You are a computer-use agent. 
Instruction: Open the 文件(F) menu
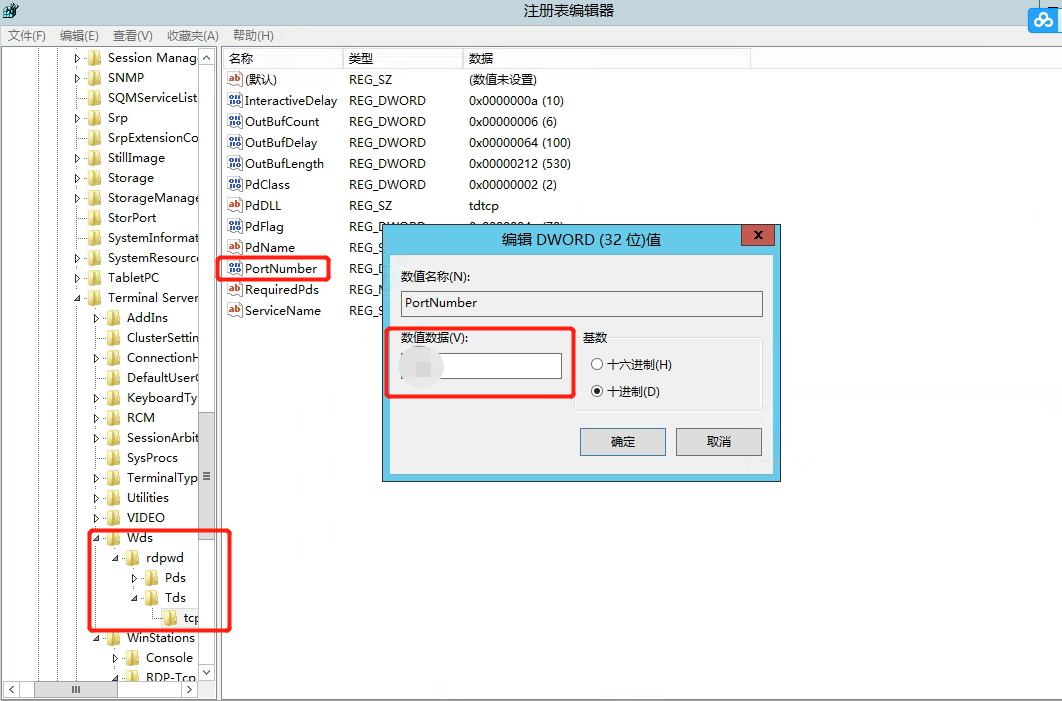[26, 35]
